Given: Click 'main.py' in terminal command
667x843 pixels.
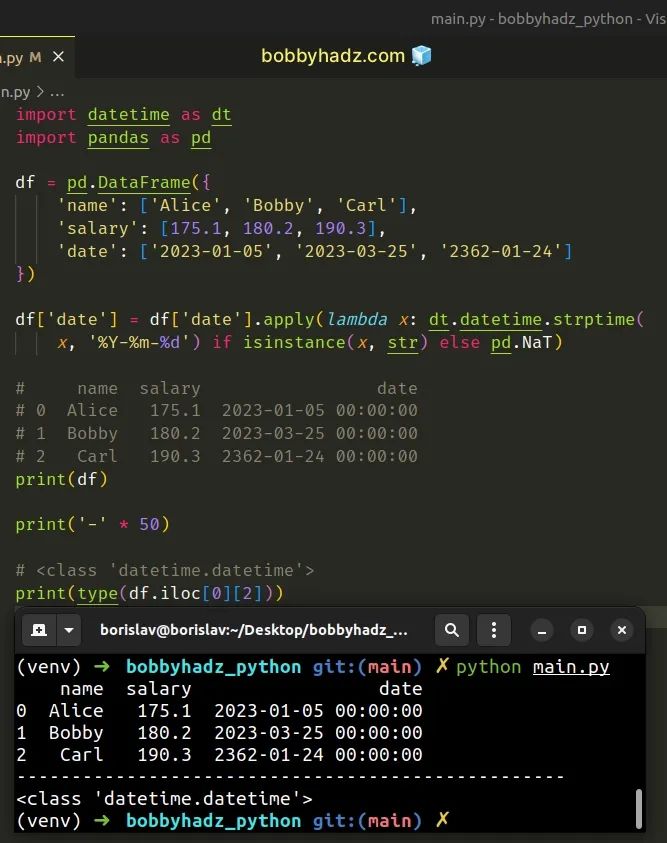Looking at the screenshot, I should tap(571, 667).
